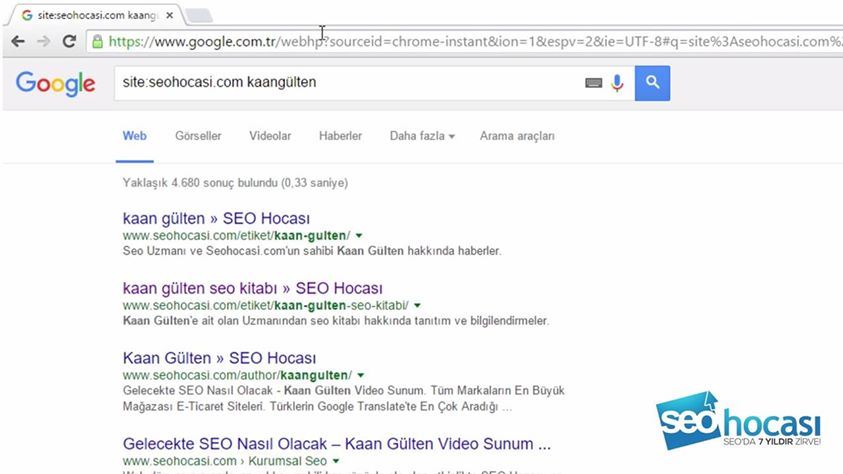Start voice search with microphone icon
This screenshot has width=843, height=474.
pyautogui.click(x=617, y=83)
